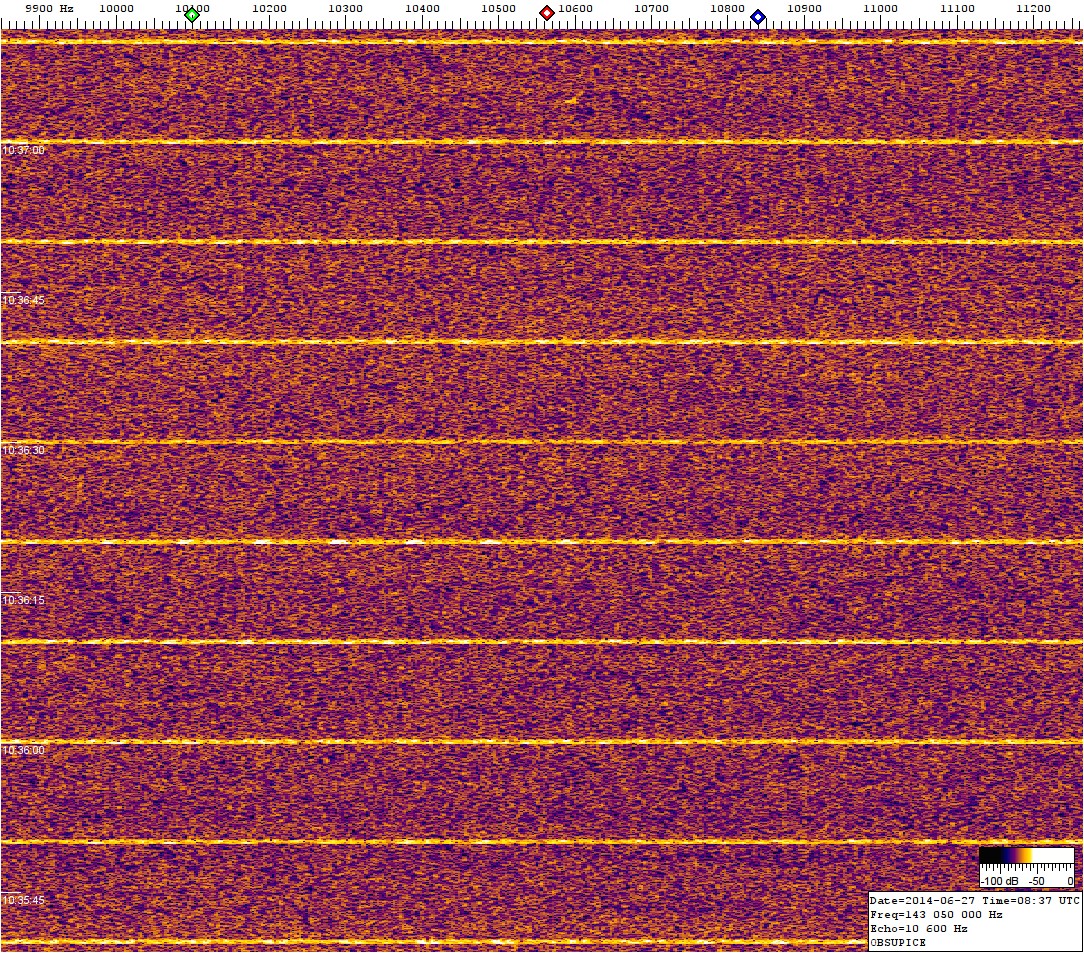Click the 10:37:00 time label

pyautogui.click(x=23, y=150)
